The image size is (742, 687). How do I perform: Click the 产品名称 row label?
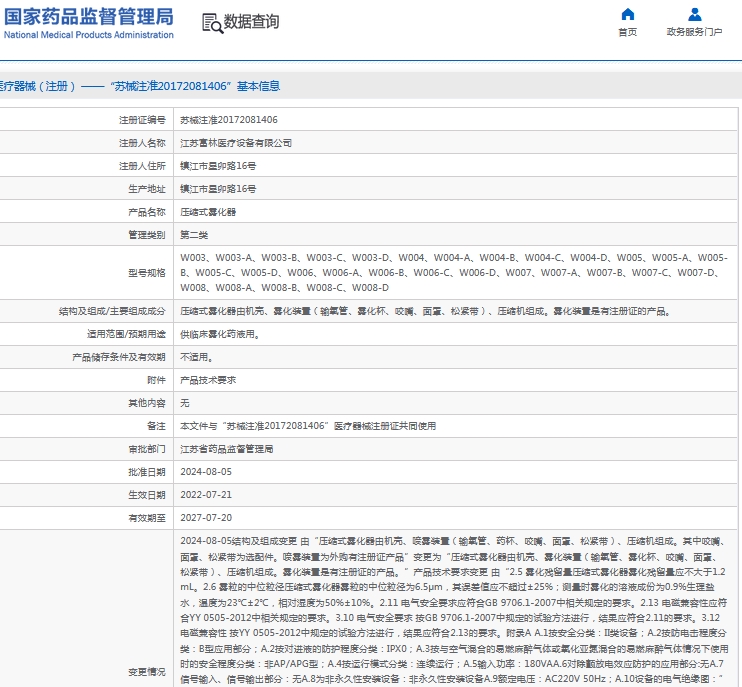[x=147, y=212]
